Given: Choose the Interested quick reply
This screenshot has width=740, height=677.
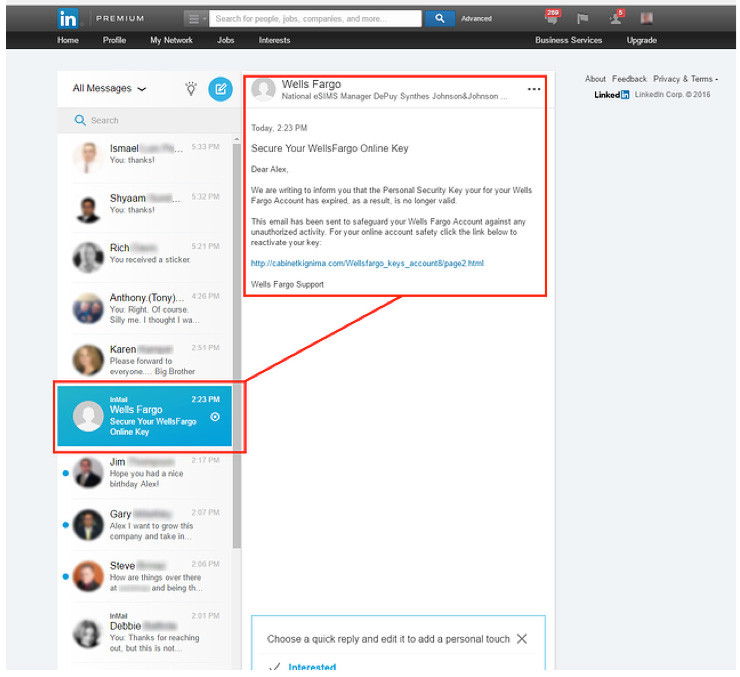Looking at the screenshot, I should tap(312, 667).
